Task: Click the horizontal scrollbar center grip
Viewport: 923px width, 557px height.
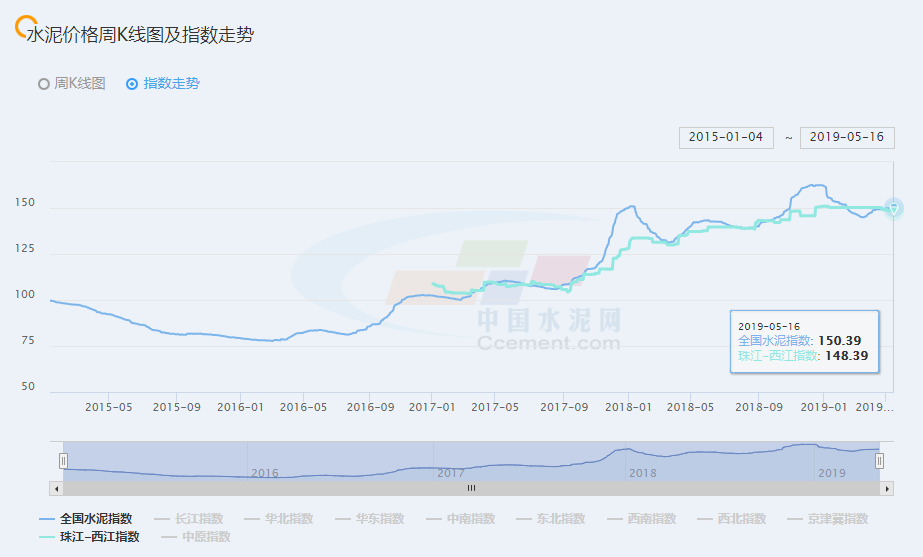Action: [x=471, y=488]
